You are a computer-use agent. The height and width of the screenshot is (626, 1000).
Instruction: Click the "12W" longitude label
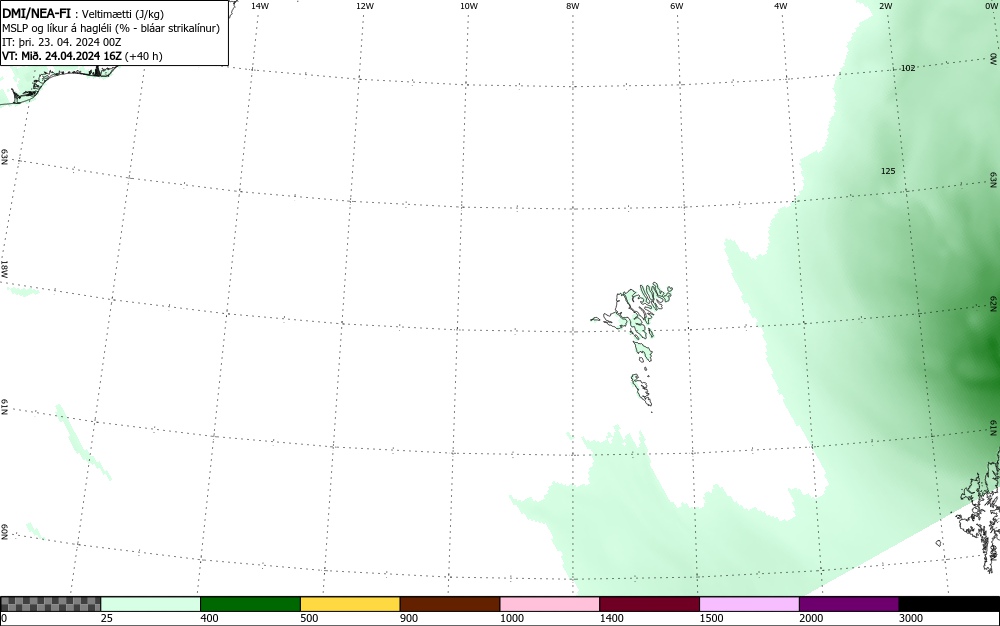point(365,6)
